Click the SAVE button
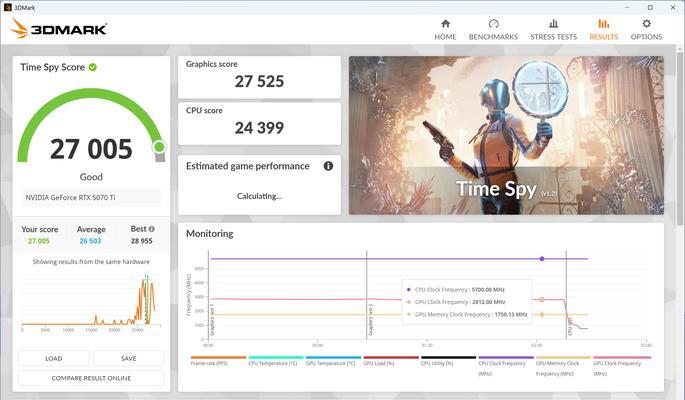The height and width of the screenshot is (400, 685). tap(128, 358)
